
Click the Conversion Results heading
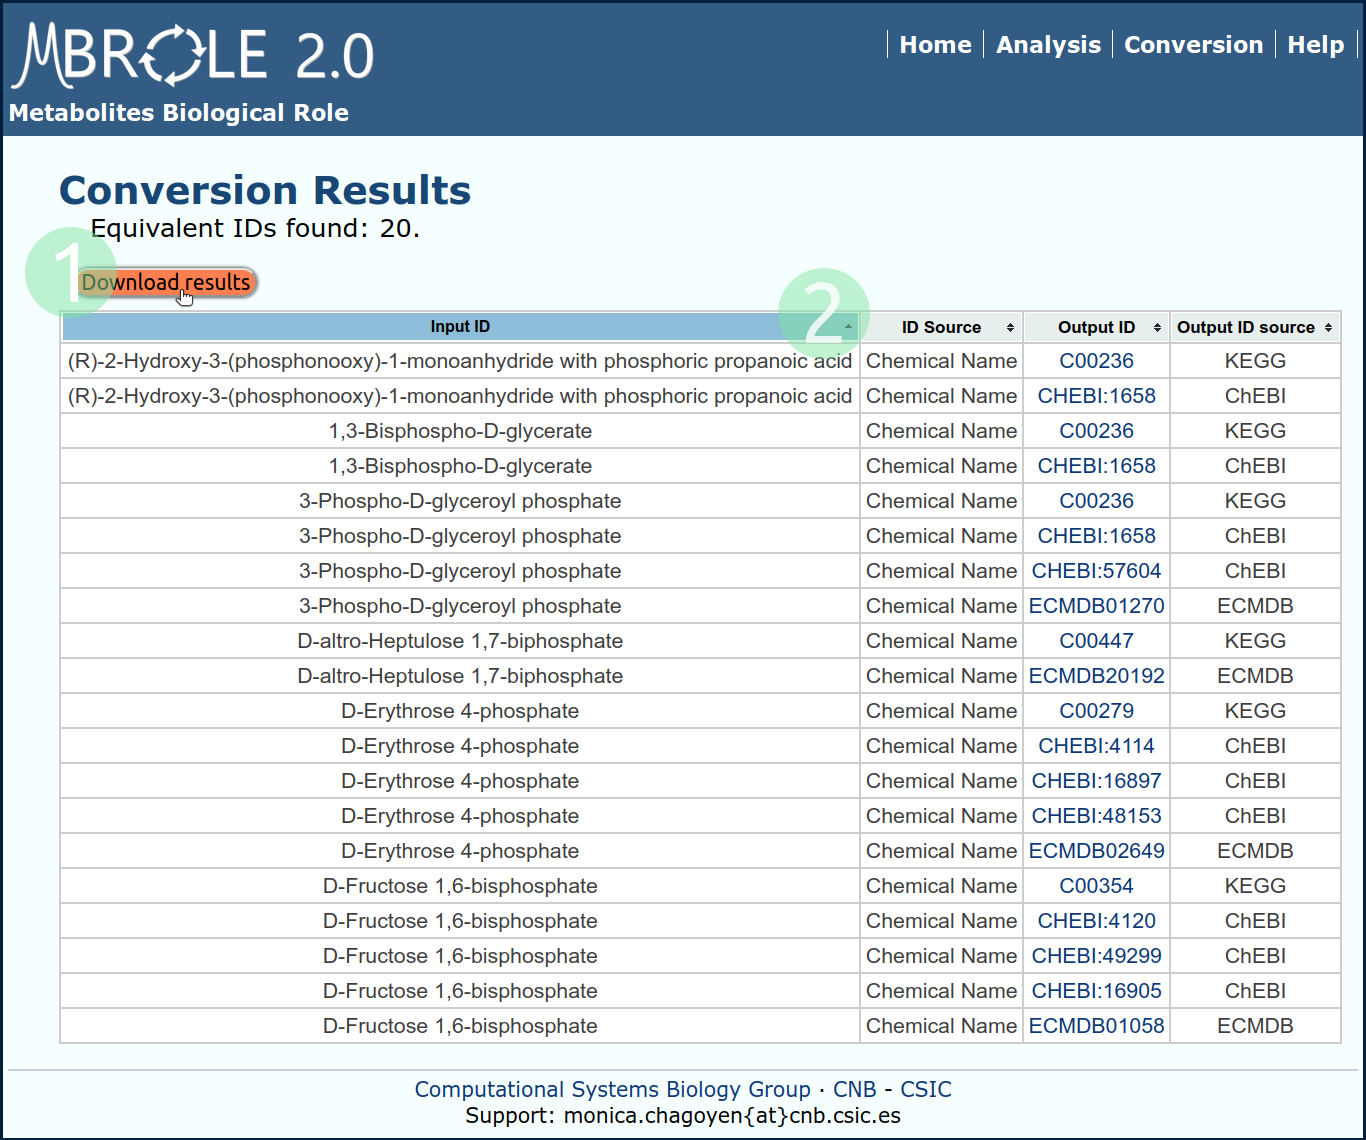(x=265, y=190)
